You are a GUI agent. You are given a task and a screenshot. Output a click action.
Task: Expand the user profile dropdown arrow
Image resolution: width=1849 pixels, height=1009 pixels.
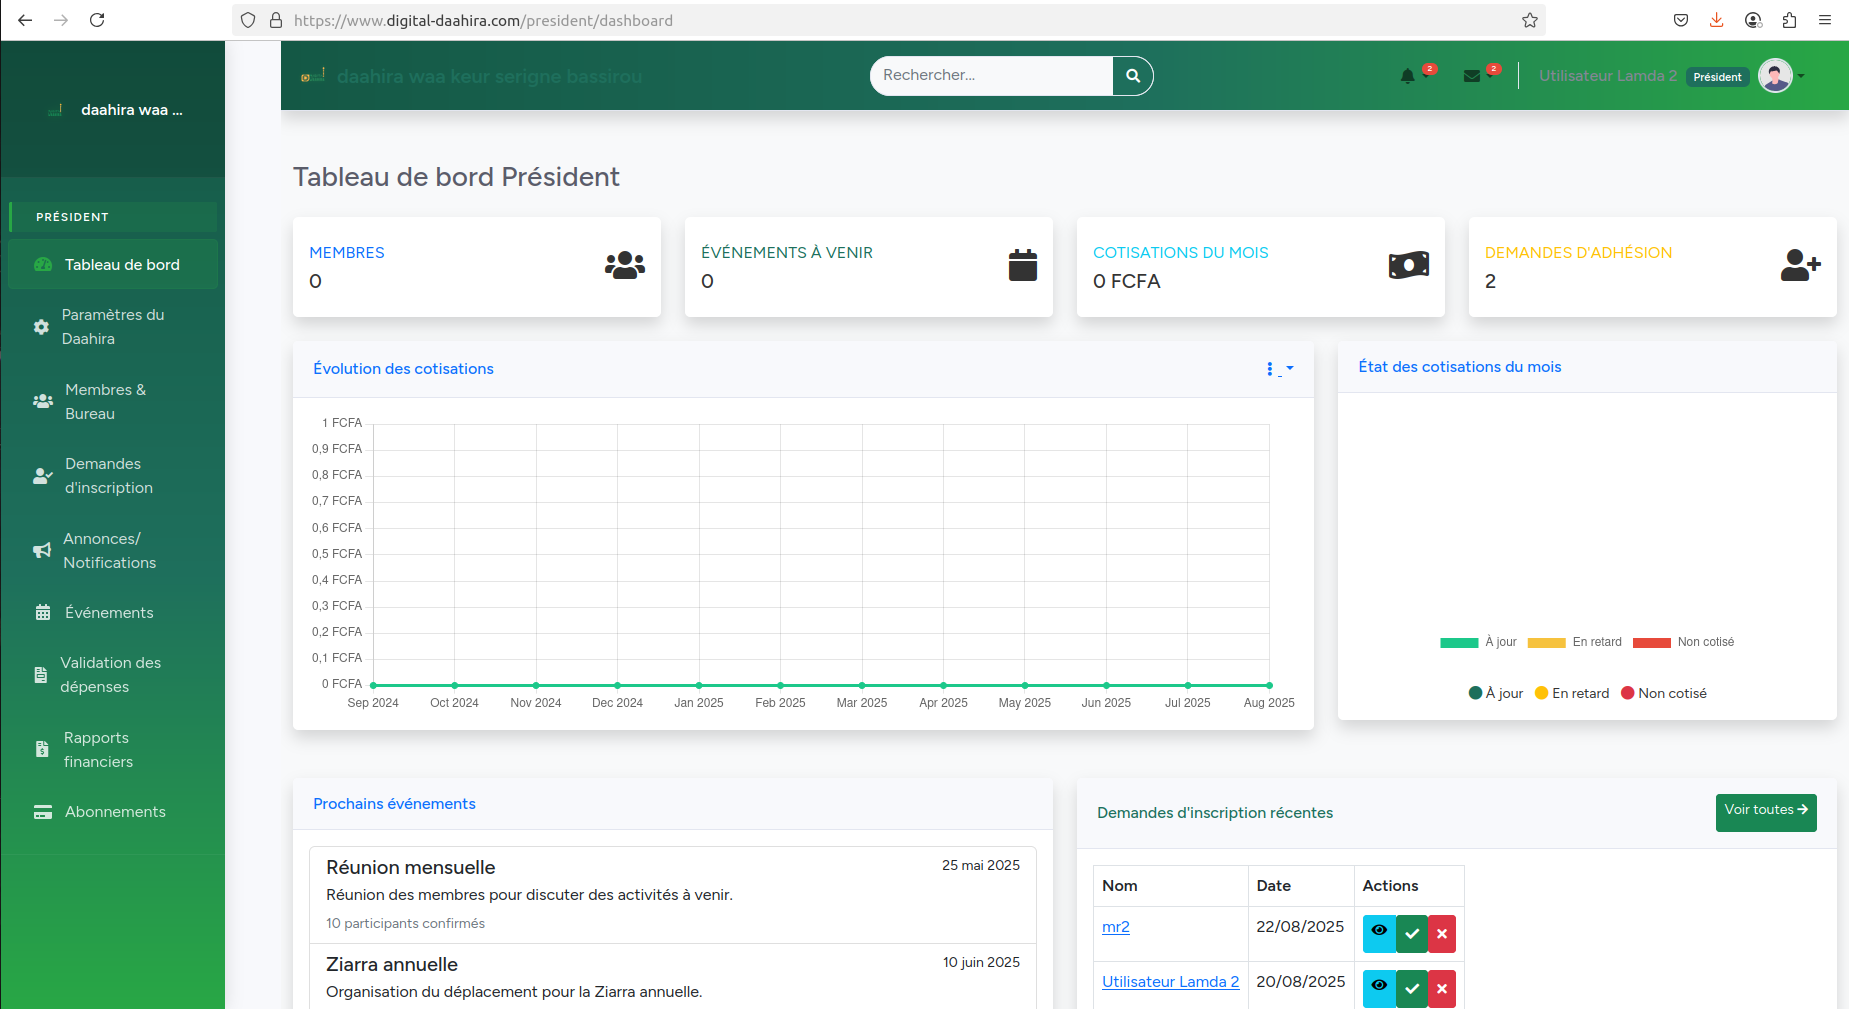point(1801,76)
